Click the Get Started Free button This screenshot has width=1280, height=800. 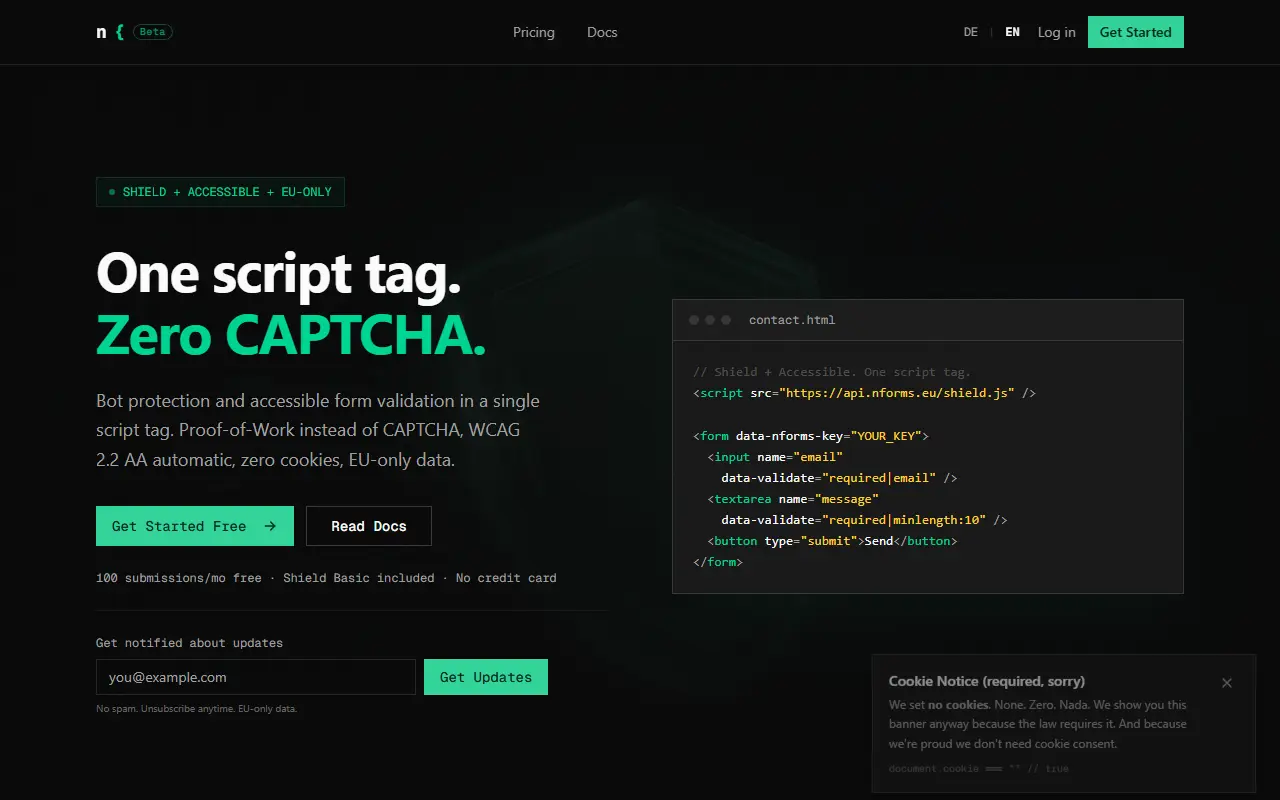click(x=195, y=526)
